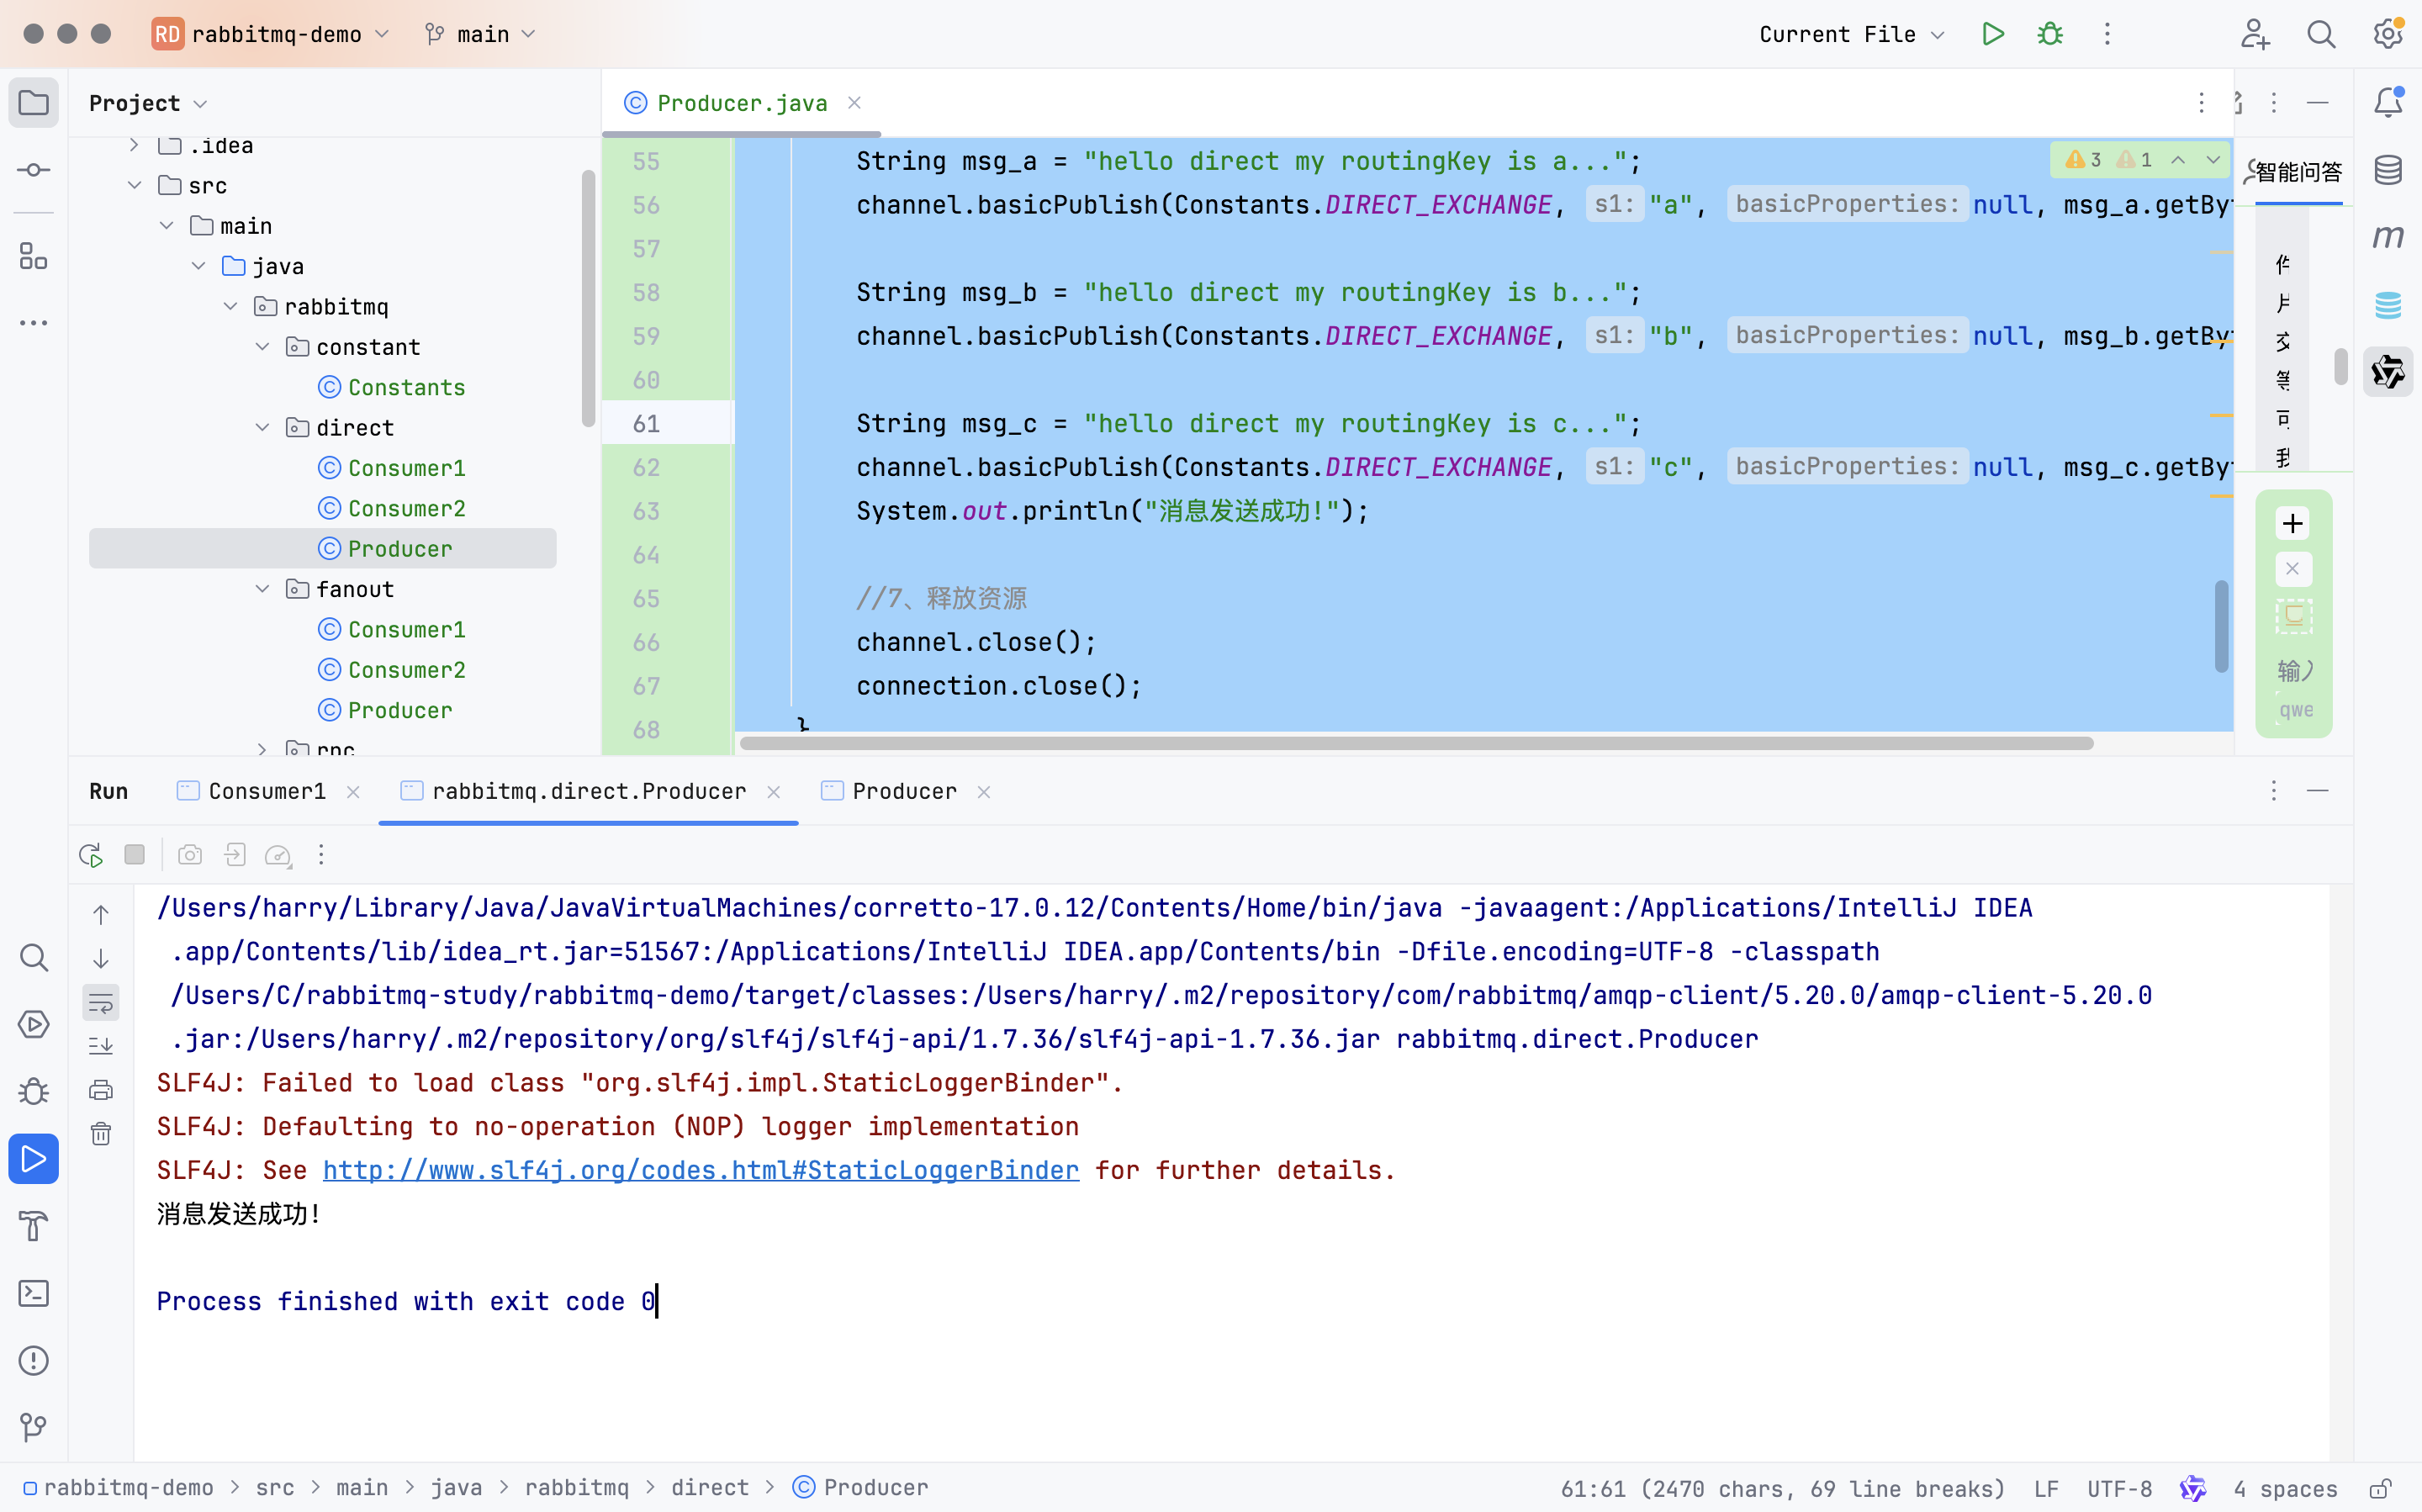Switch to the Consumer1 run tab
The width and height of the screenshot is (2422, 1512).
point(266,791)
